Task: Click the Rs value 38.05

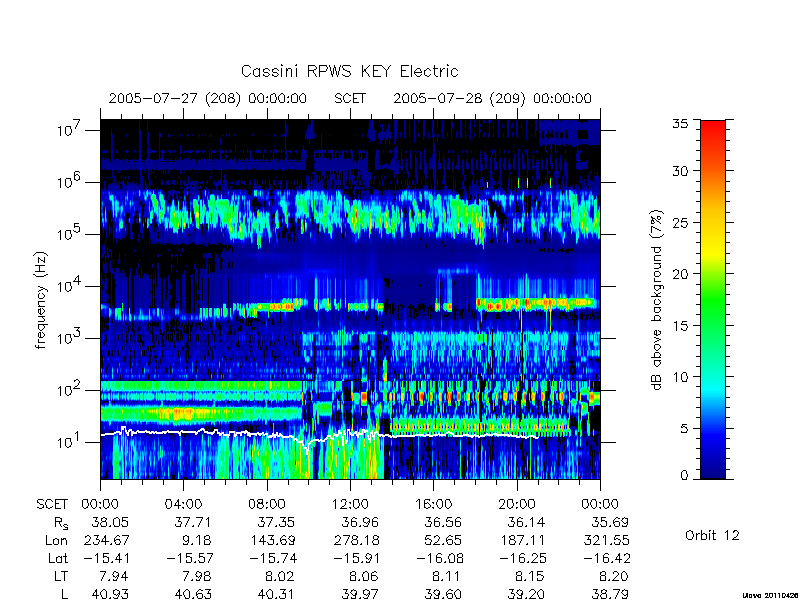Action: coord(110,522)
